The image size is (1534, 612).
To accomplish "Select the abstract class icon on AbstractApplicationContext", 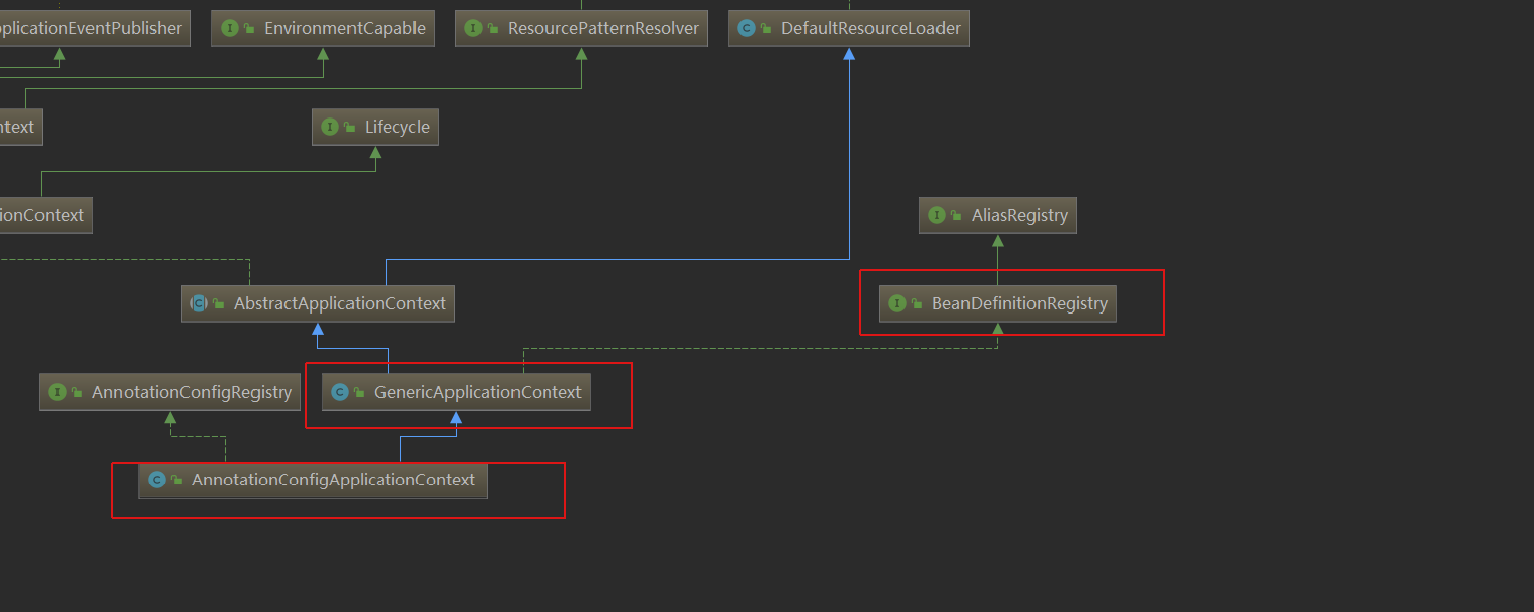I will [x=200, y=303].
